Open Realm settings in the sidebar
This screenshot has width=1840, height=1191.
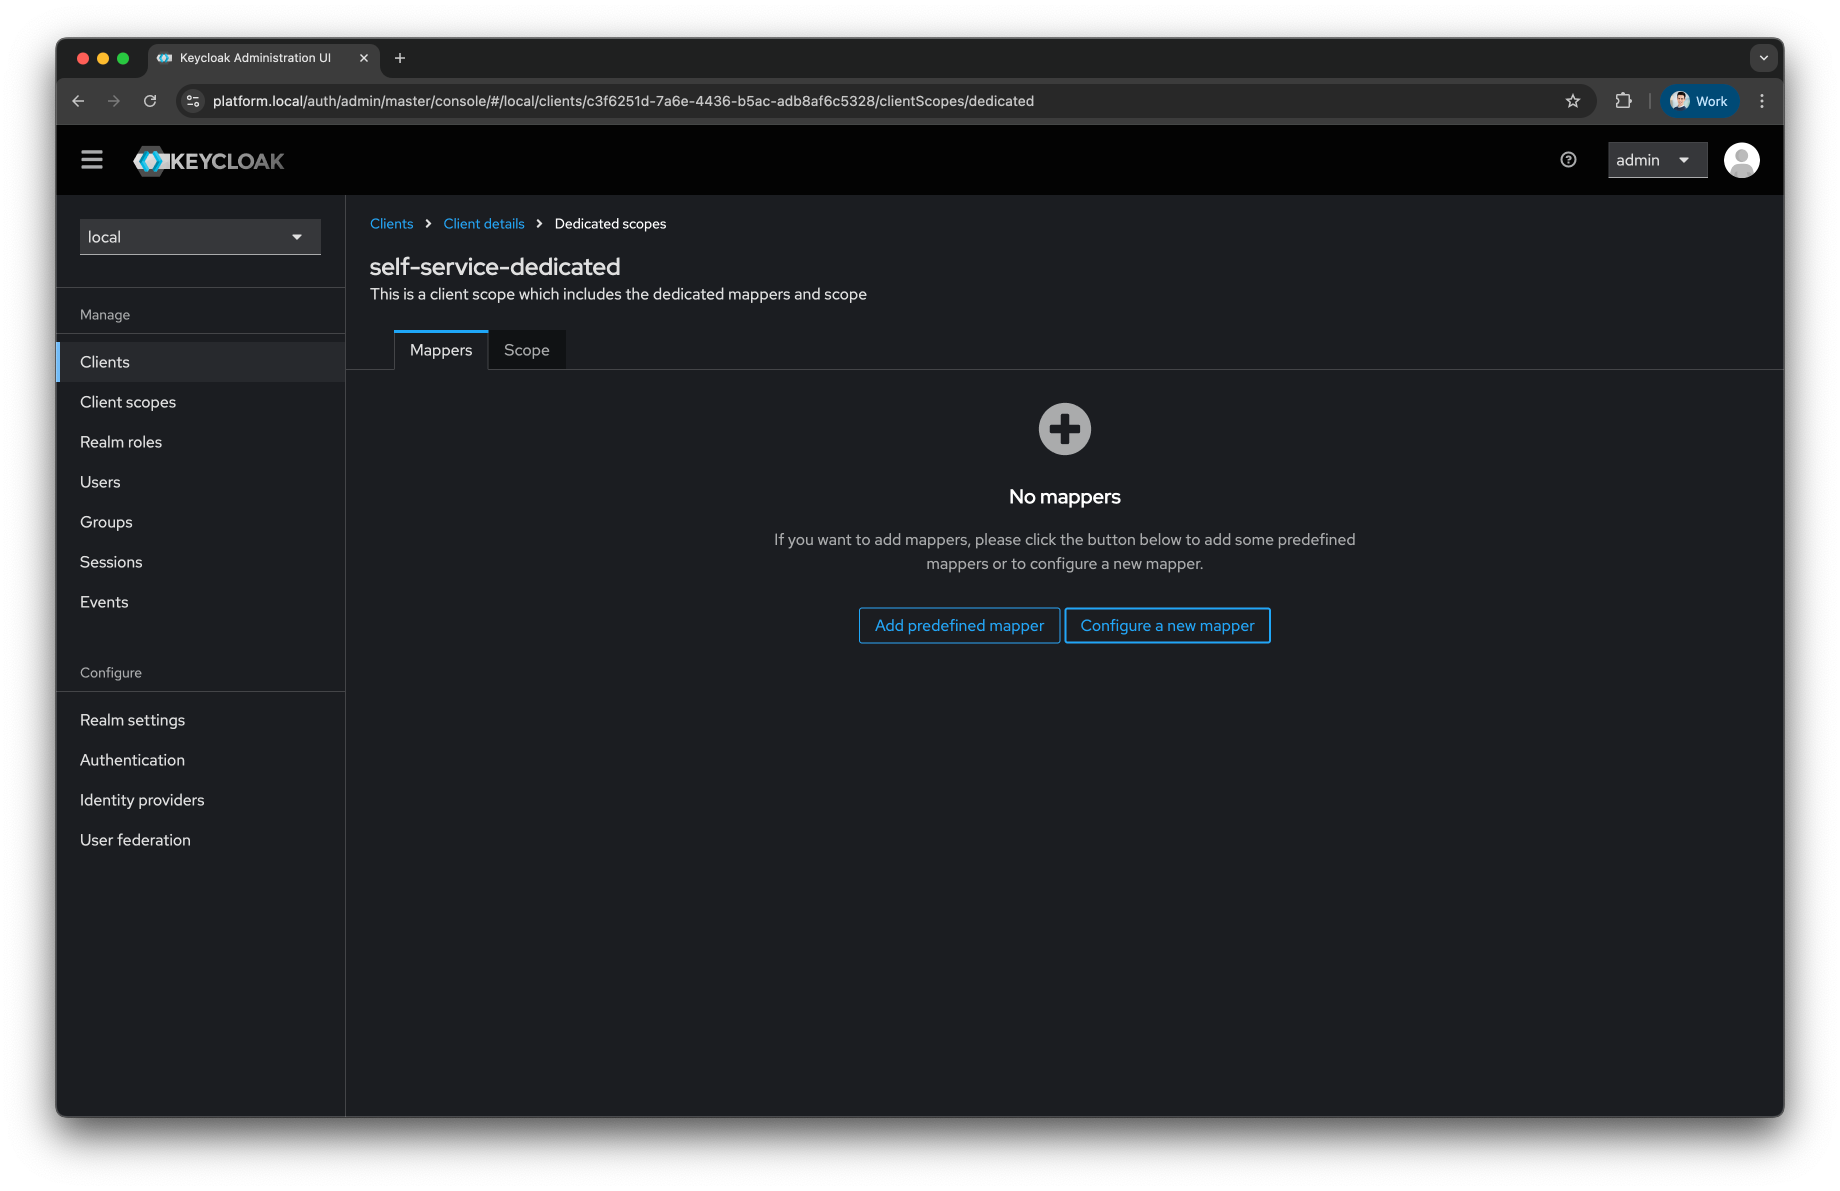click(132, 719)
